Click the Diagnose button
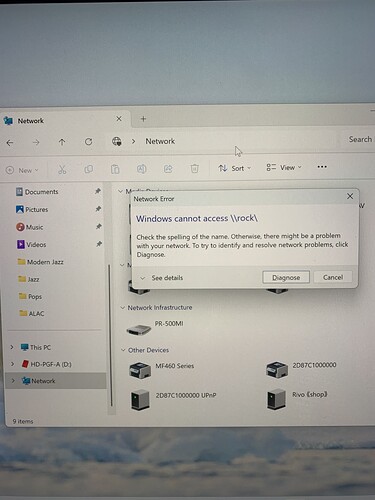This screenshot has height=500, width=375. click(286, 277)
